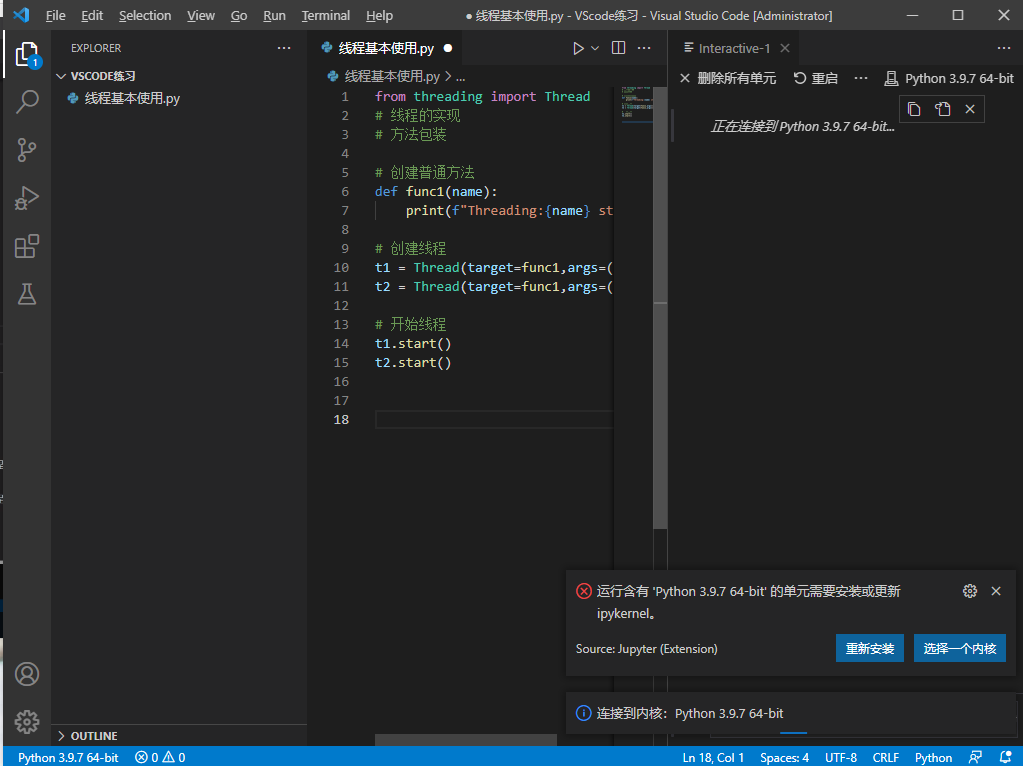
Task: Select the Python 3.9.7 64-bit kernel picker
Action: [x=949, y=78]
